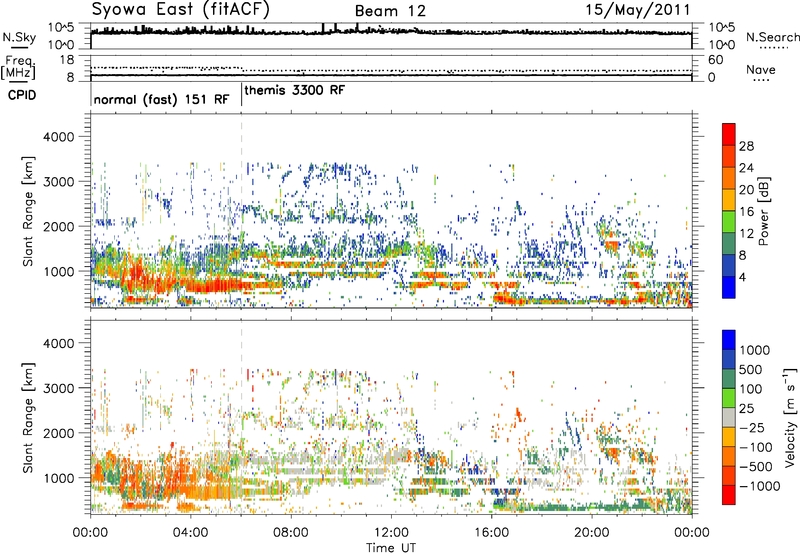
Task: Click the 20:00 time tick label
Action: point(591,533)
